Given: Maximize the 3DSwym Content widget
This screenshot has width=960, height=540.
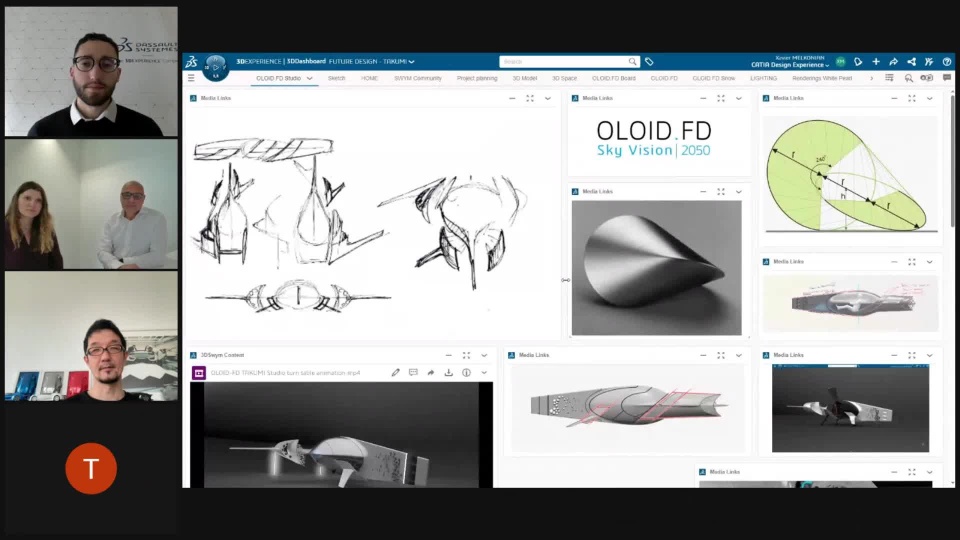Looking at the screenshot, I should tap(466, 355).
